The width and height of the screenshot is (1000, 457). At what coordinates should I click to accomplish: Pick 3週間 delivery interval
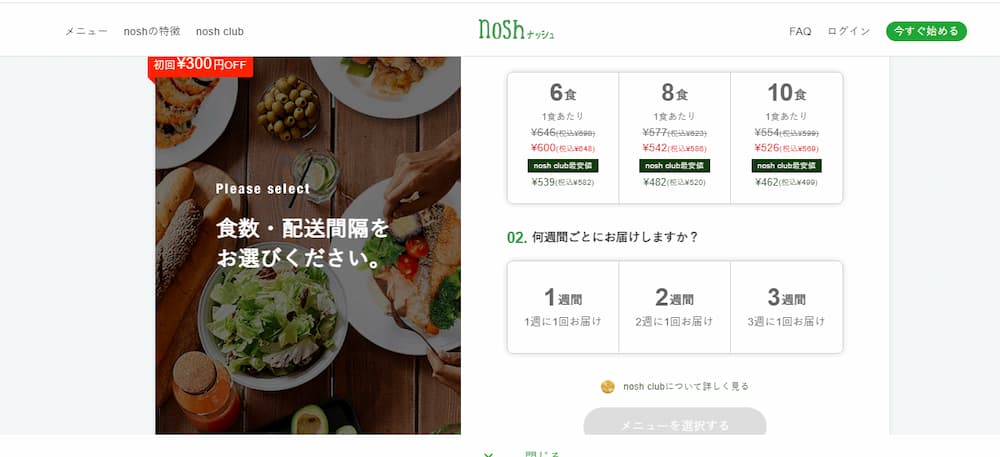[786, 307]
